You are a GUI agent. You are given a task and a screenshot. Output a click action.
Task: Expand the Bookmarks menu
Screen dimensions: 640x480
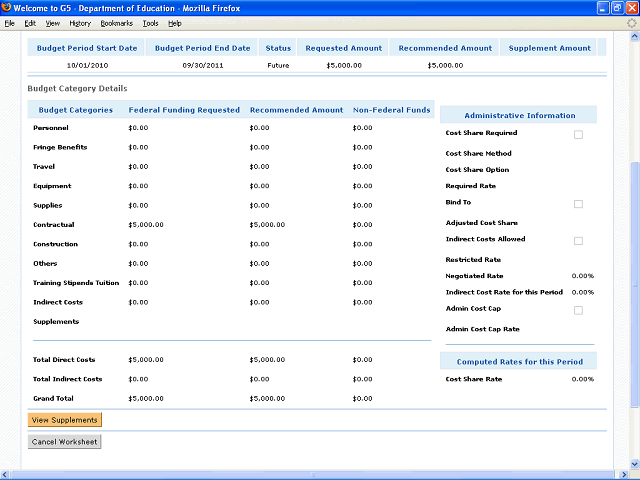116,22
